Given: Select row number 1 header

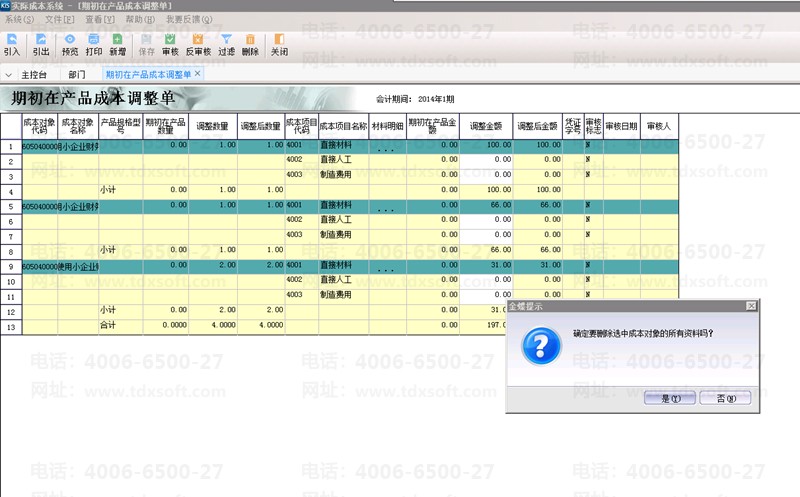Looking at the screenshot, I should click(x=11, y=146).
